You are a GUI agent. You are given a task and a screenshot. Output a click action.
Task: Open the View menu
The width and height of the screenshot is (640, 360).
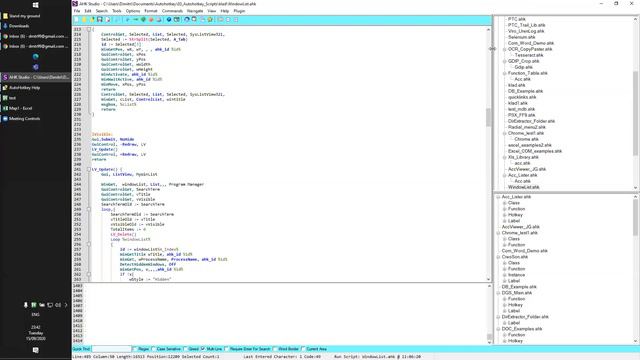[211, 11]
